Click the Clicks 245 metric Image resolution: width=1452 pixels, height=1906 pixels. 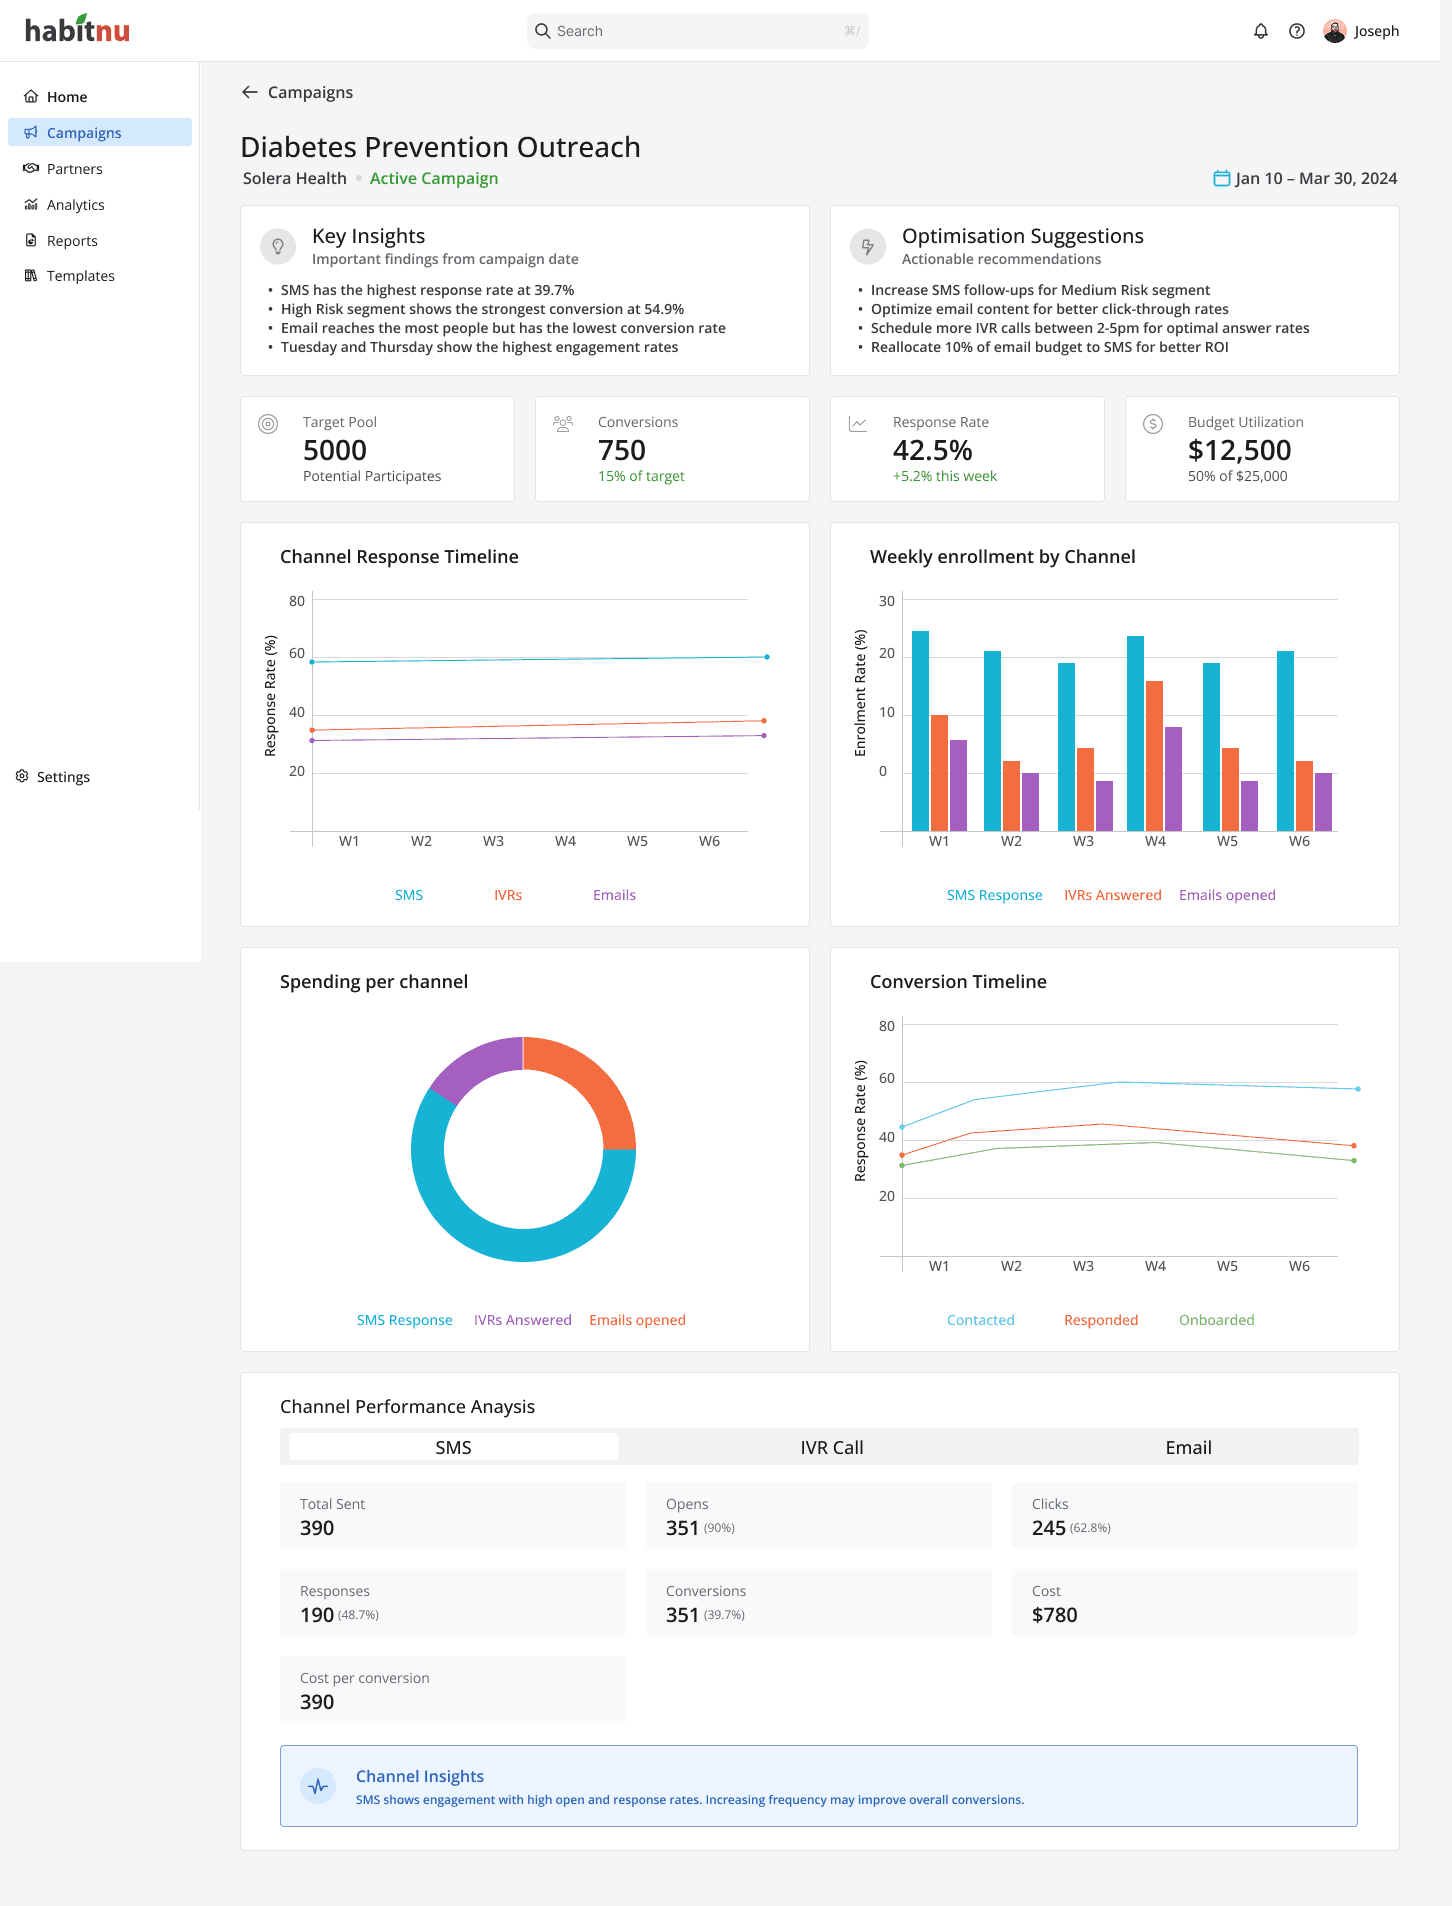point(1185,1516)
